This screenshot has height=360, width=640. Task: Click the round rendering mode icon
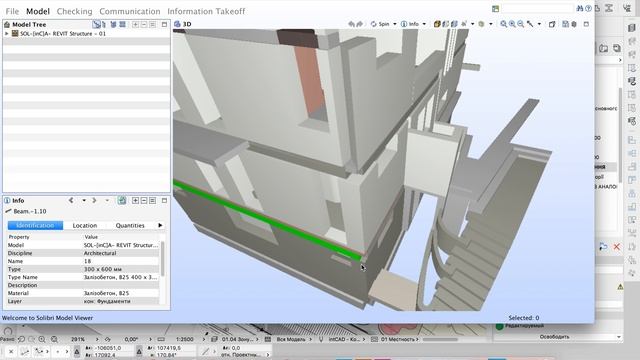482,24
